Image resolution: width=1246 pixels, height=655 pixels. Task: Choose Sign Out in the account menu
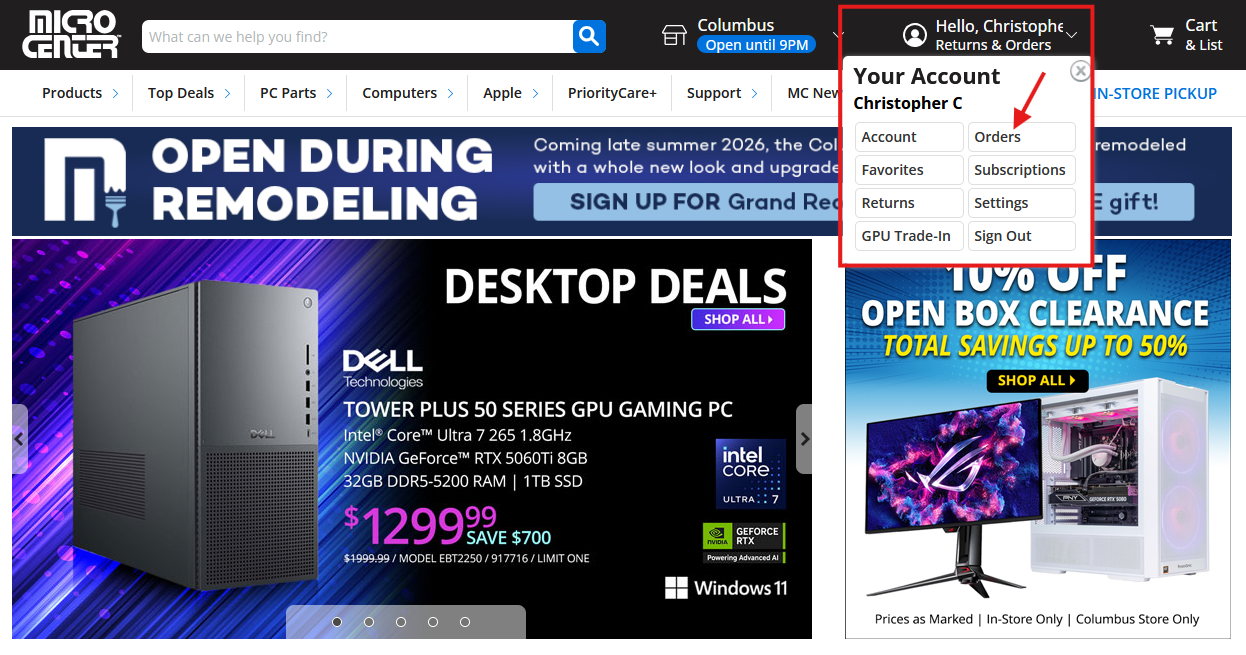[1021, 236]
